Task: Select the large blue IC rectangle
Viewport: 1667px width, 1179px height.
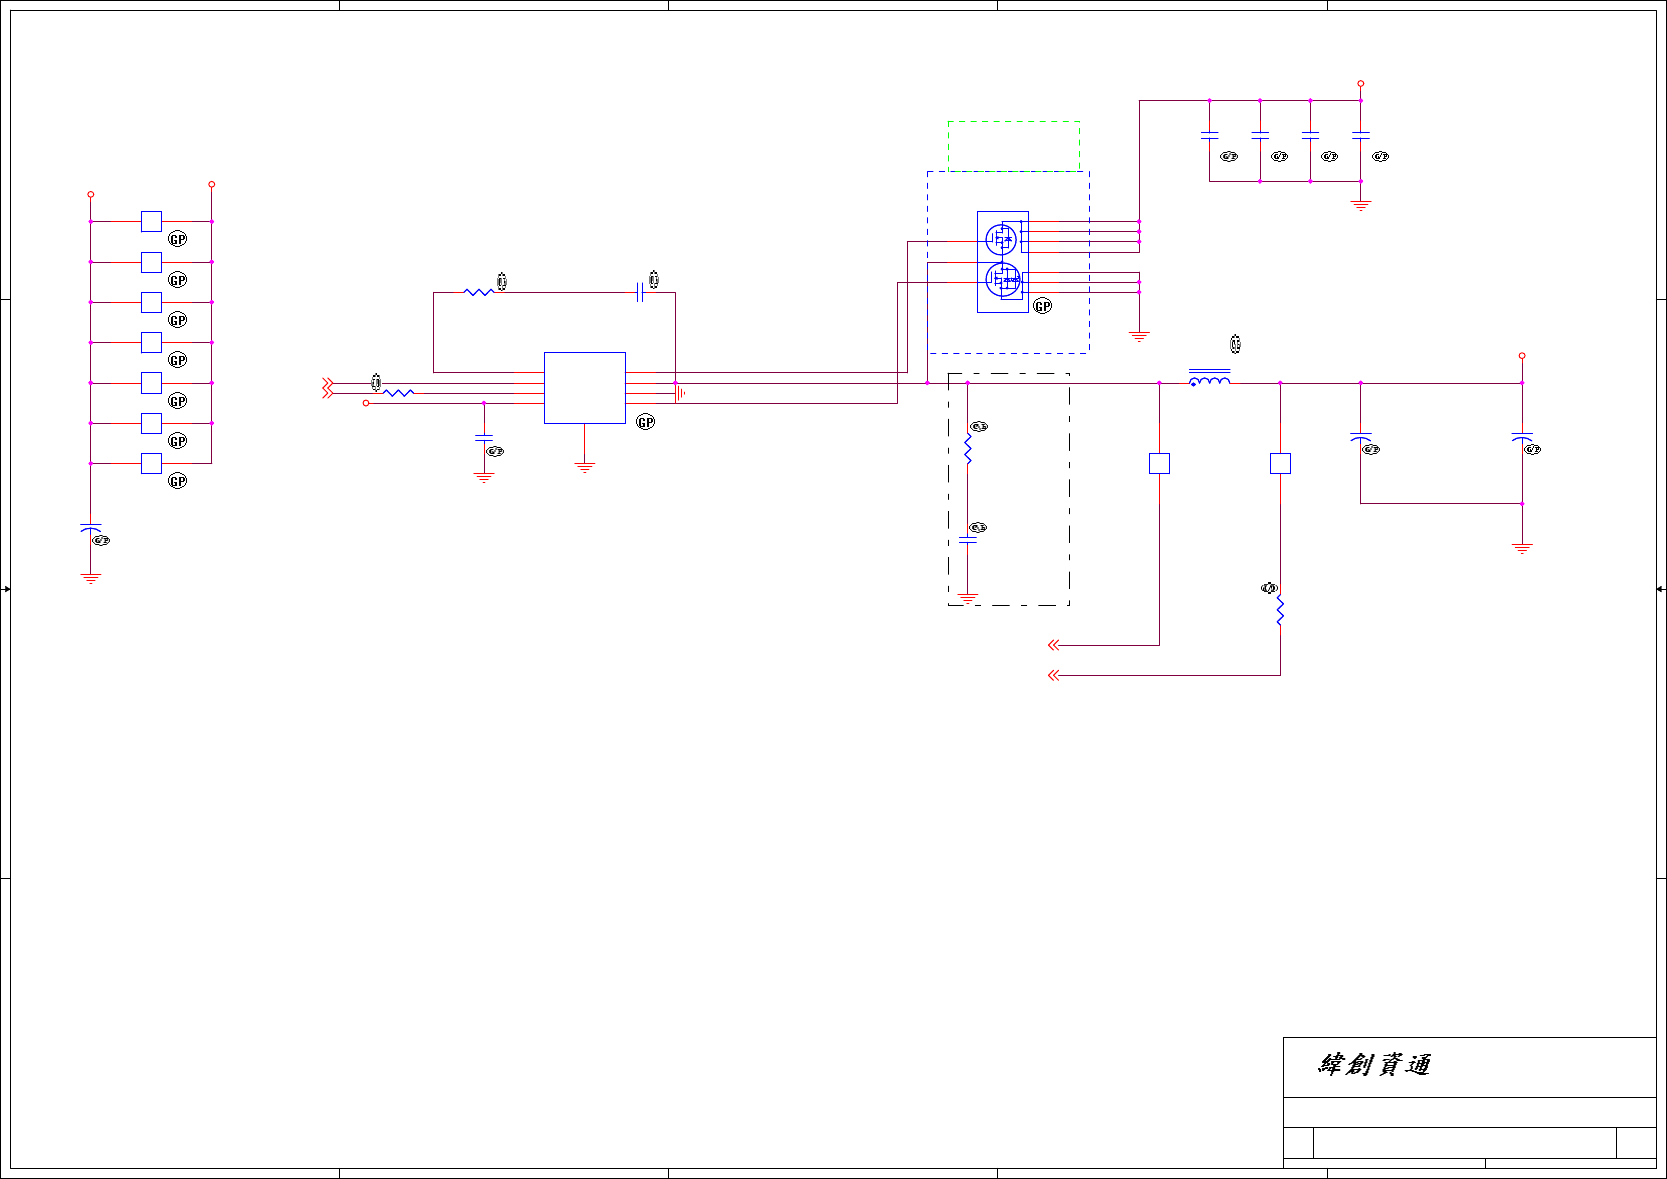Action: click(585, 388)
